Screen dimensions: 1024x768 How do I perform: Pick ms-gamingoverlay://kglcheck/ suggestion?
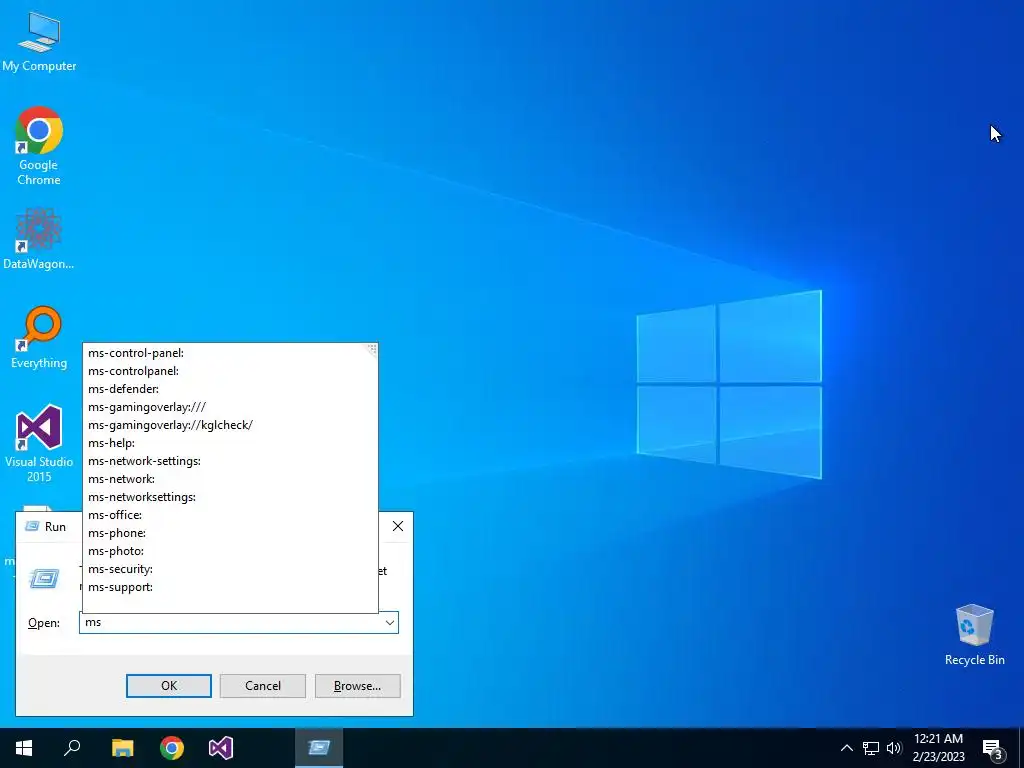pyautogui.click(x=231, y=424)
